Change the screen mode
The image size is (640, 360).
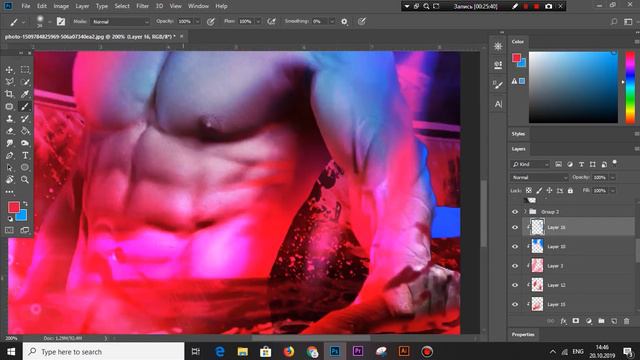25,230
